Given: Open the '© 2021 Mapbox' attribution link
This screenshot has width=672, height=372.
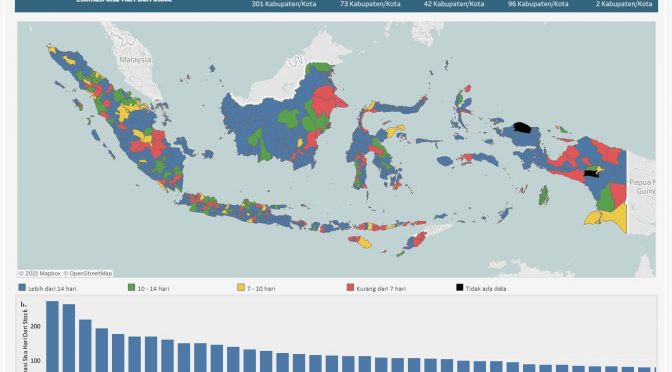Looking at the screenshot, I should tap(40, 273).
